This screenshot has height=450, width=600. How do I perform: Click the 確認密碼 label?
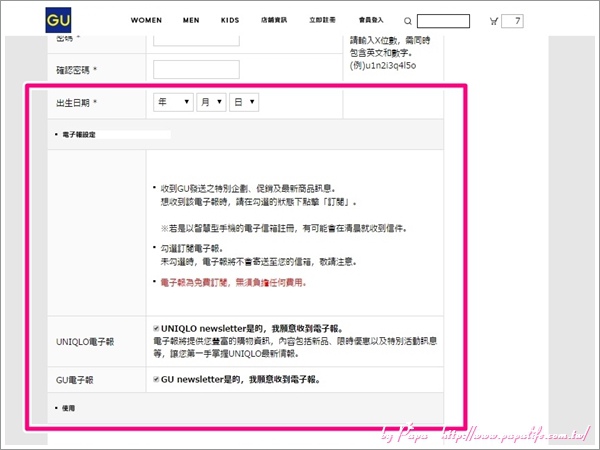73,70
